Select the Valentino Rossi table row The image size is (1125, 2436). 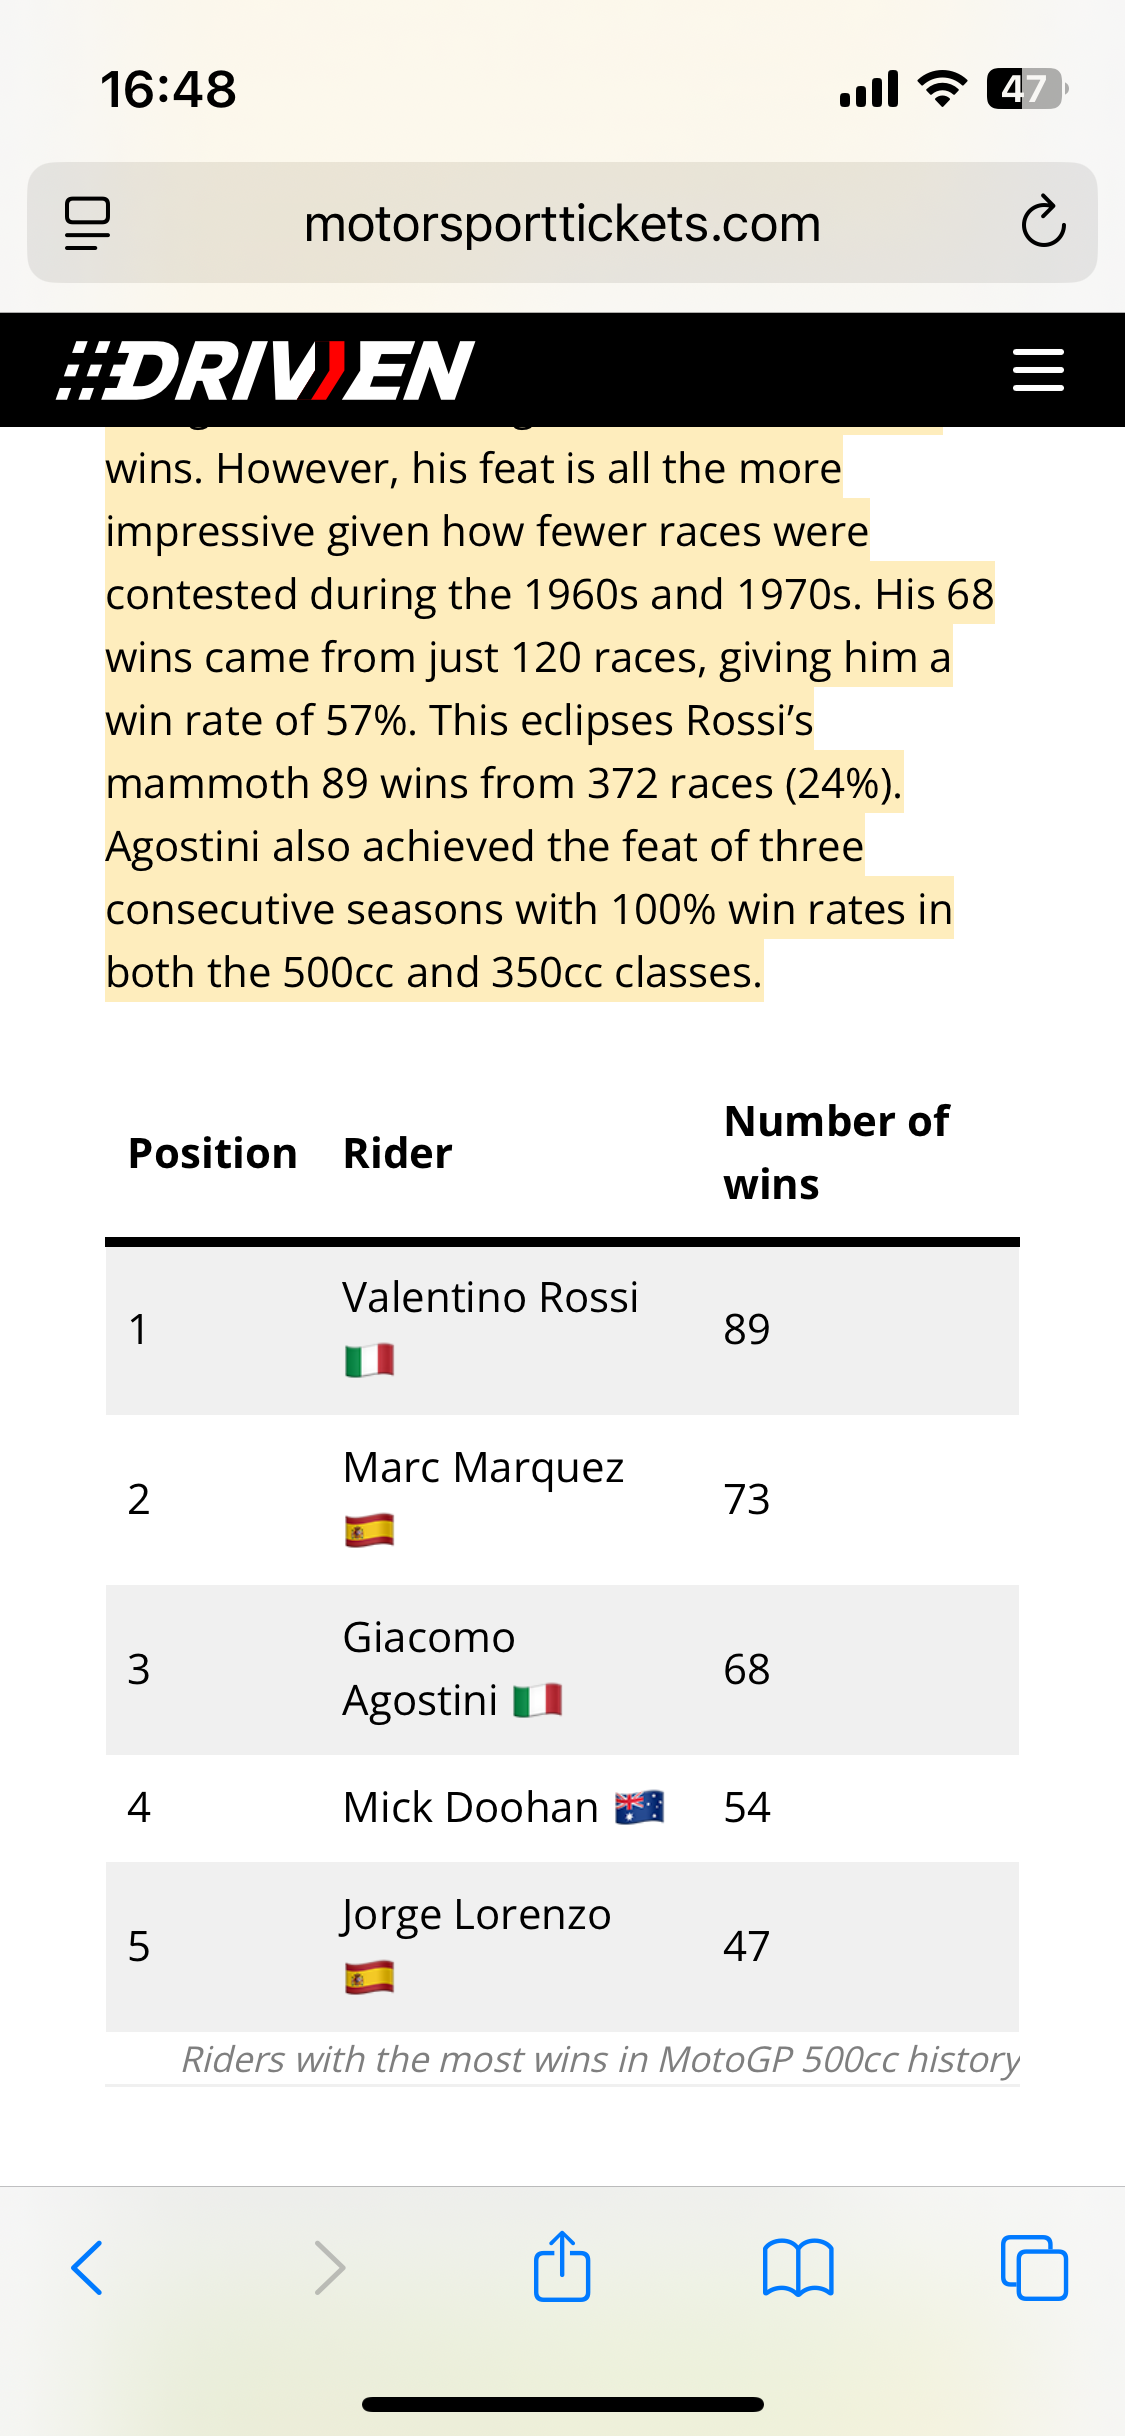562,1329
